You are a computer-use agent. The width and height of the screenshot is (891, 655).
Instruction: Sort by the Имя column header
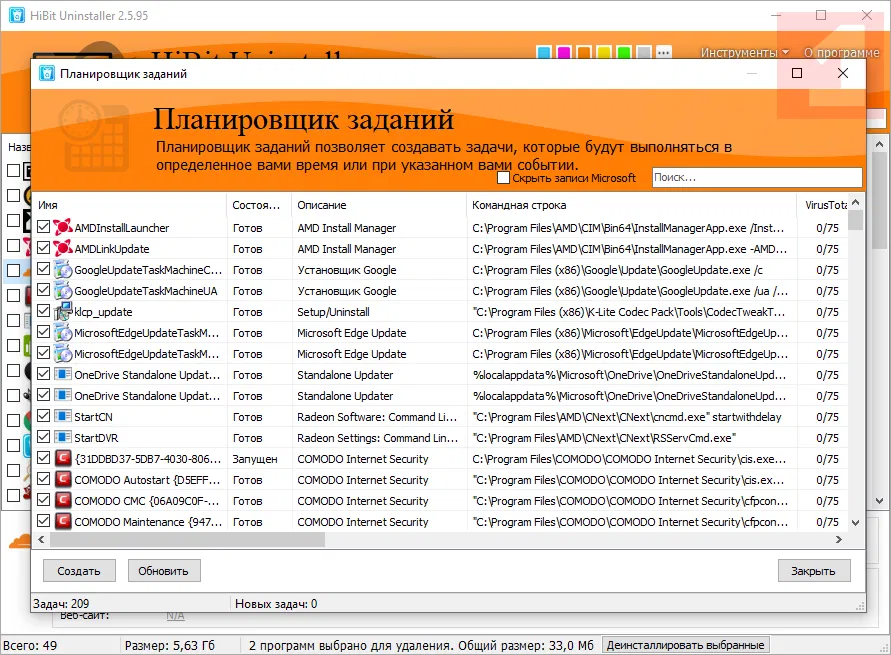tap(130, 205)
